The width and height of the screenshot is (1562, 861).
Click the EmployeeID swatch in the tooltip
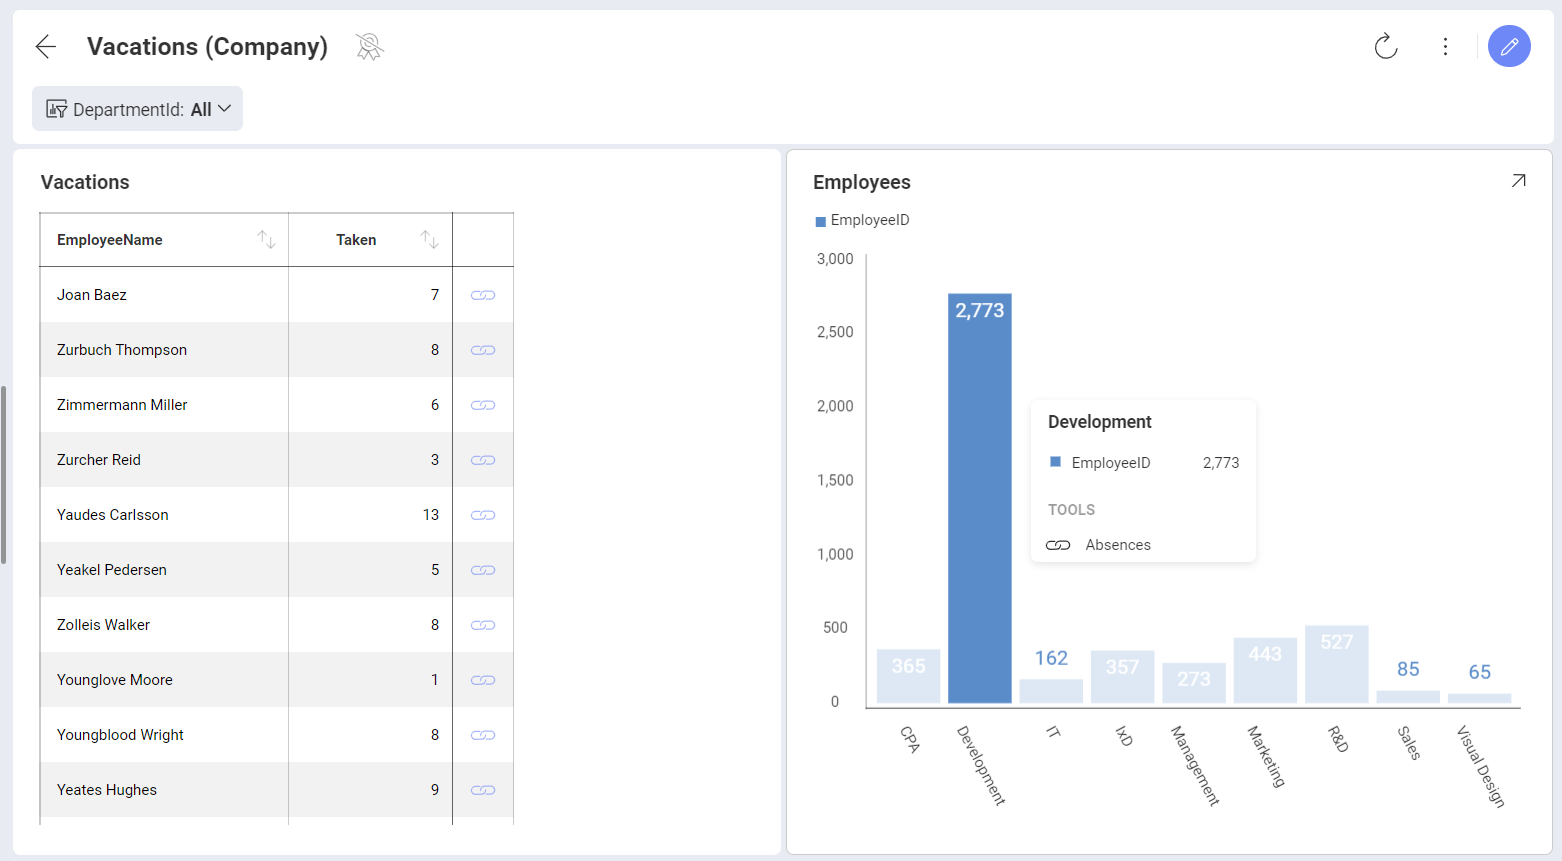1055,462
